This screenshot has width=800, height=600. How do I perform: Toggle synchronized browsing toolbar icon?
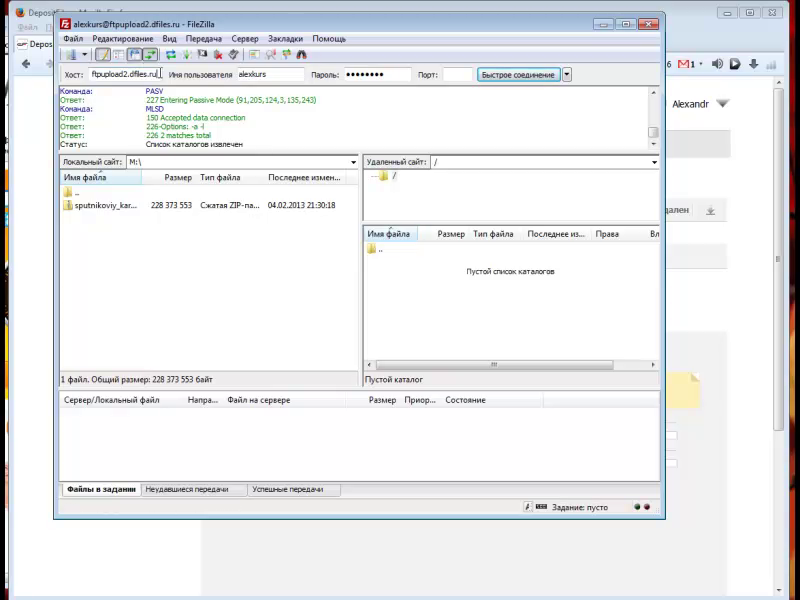(286, 55)
